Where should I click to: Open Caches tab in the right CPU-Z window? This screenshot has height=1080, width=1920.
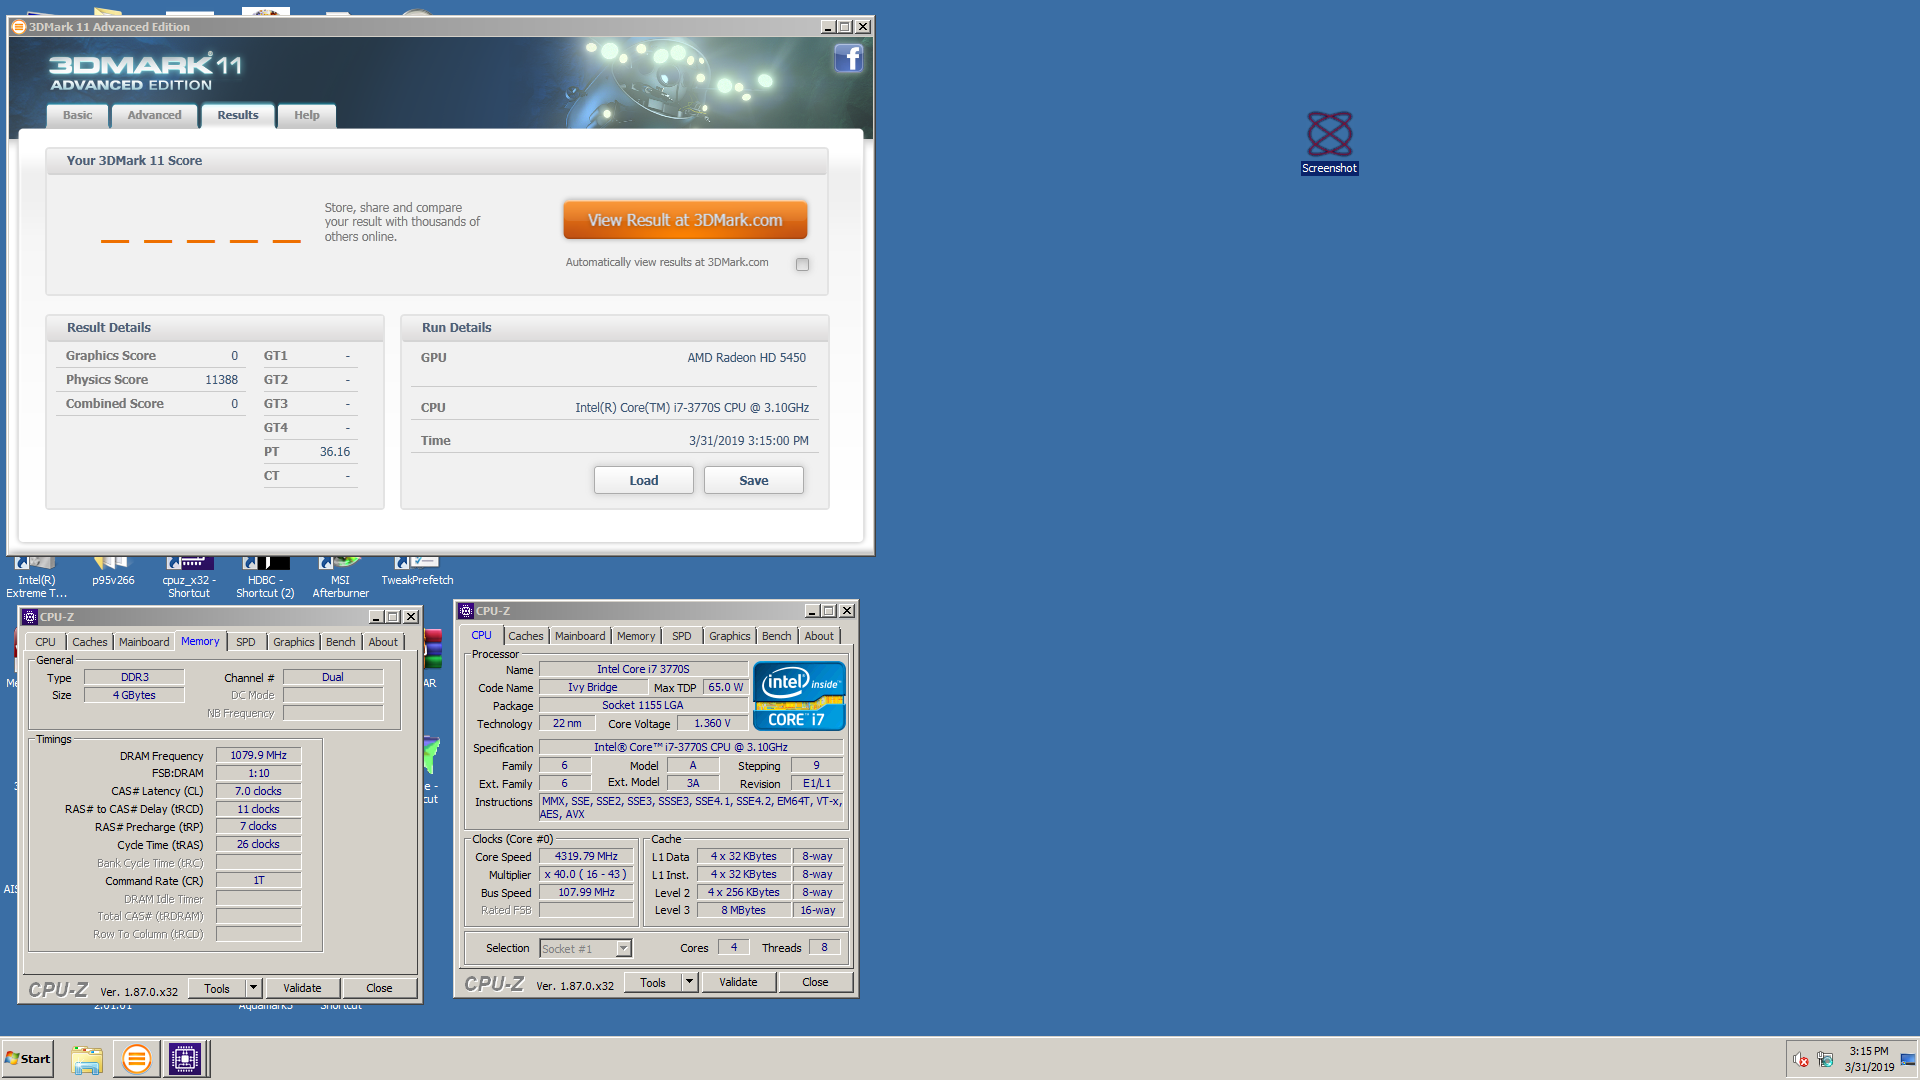tap(526, 636)
